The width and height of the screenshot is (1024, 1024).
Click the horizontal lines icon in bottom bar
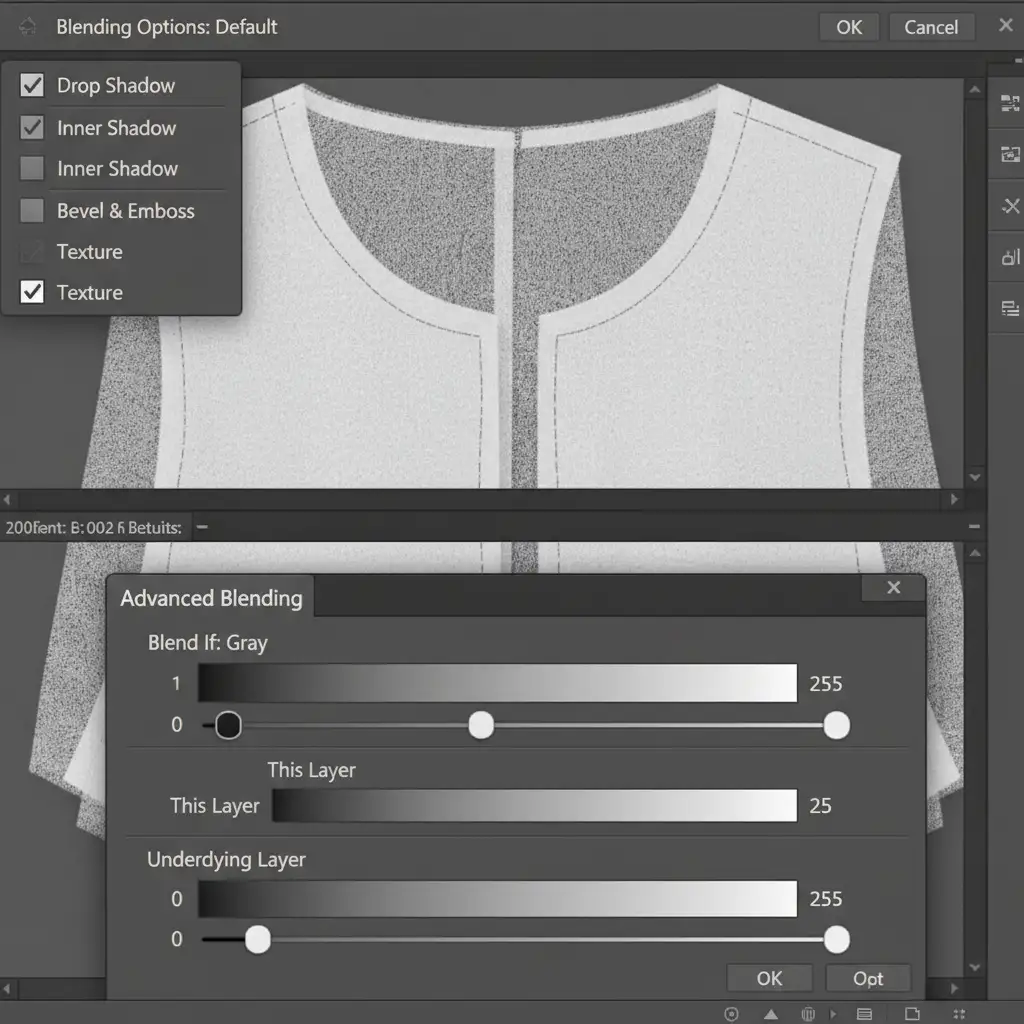(865, 1014)
